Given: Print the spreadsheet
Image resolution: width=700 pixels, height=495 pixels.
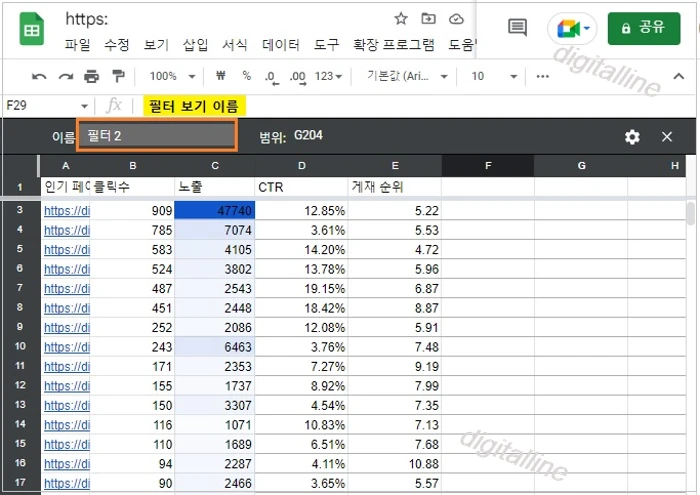Looking at the screenshot, I should pos(92,77).
